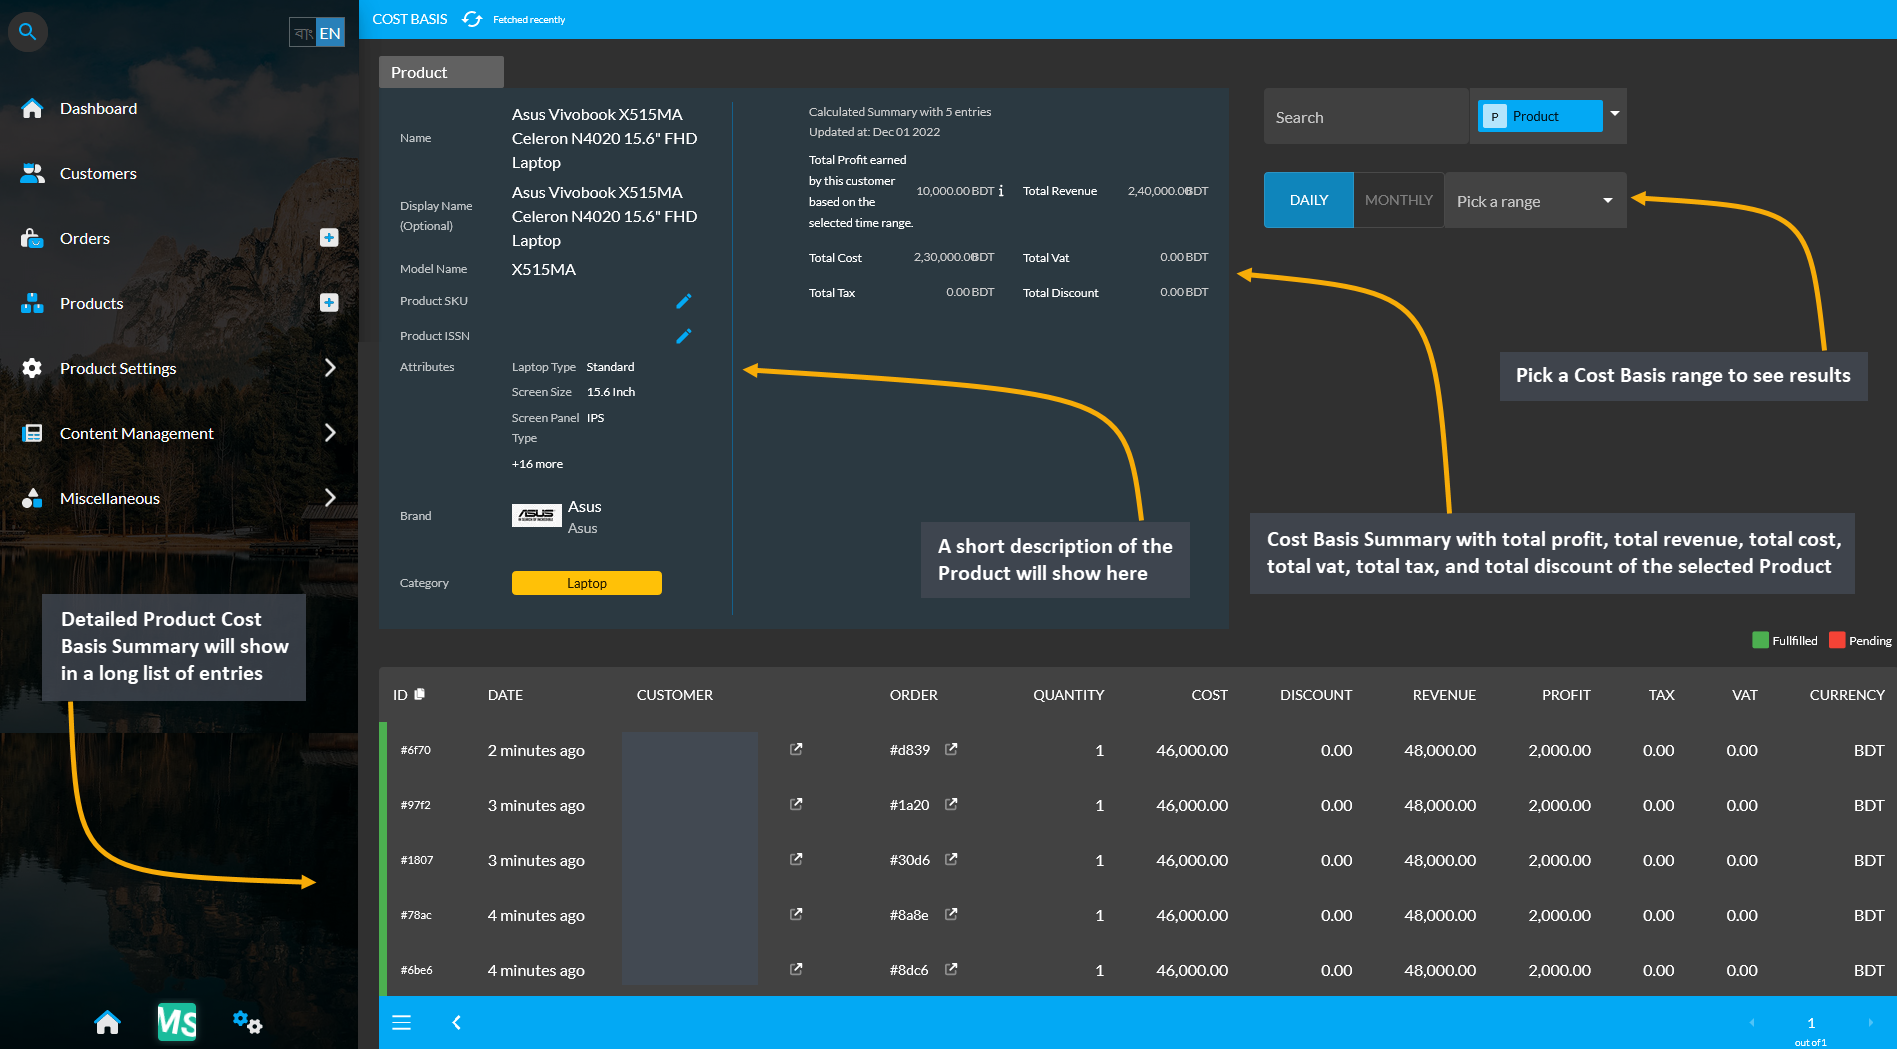Click the Product Settings gear icon
This screenshot has height=1049, width=1897.
click(x=32, y=368)
